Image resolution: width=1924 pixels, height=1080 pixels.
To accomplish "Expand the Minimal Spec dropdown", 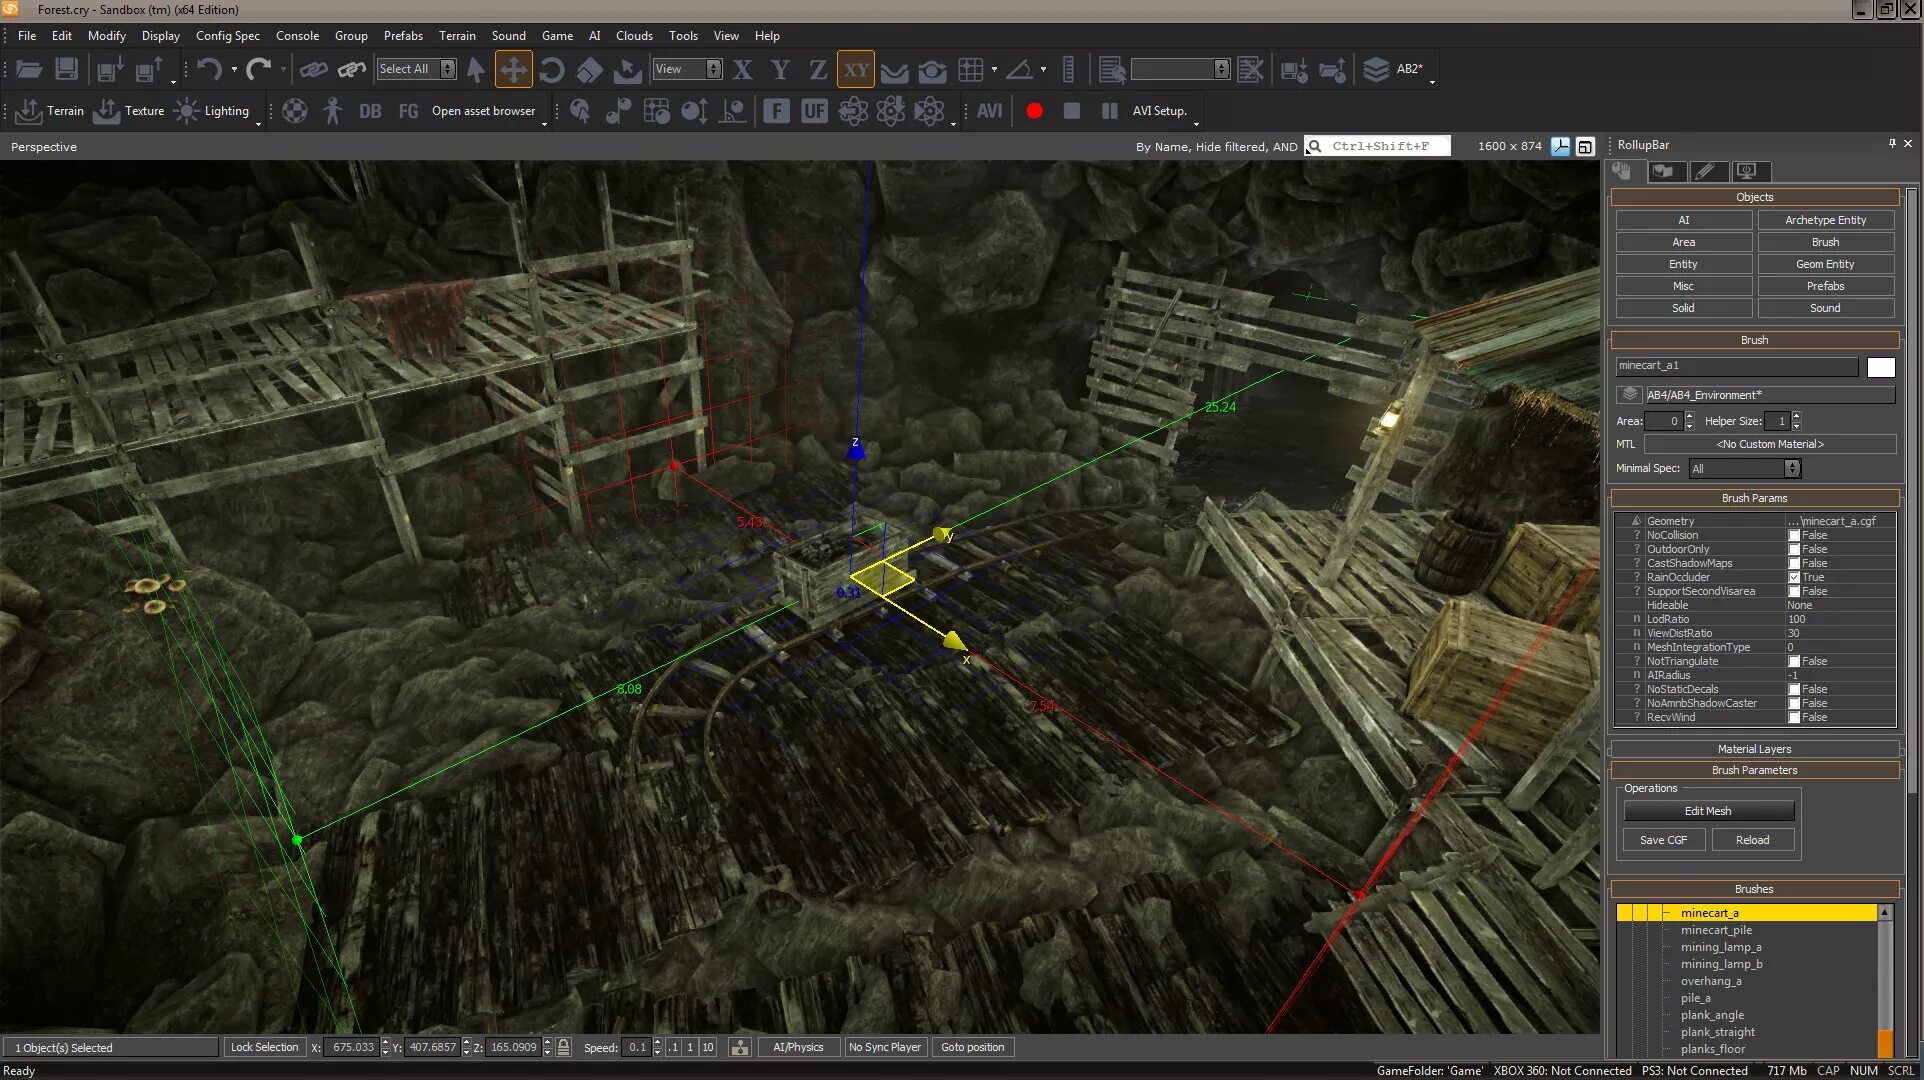I will [x=1792, y=468].
